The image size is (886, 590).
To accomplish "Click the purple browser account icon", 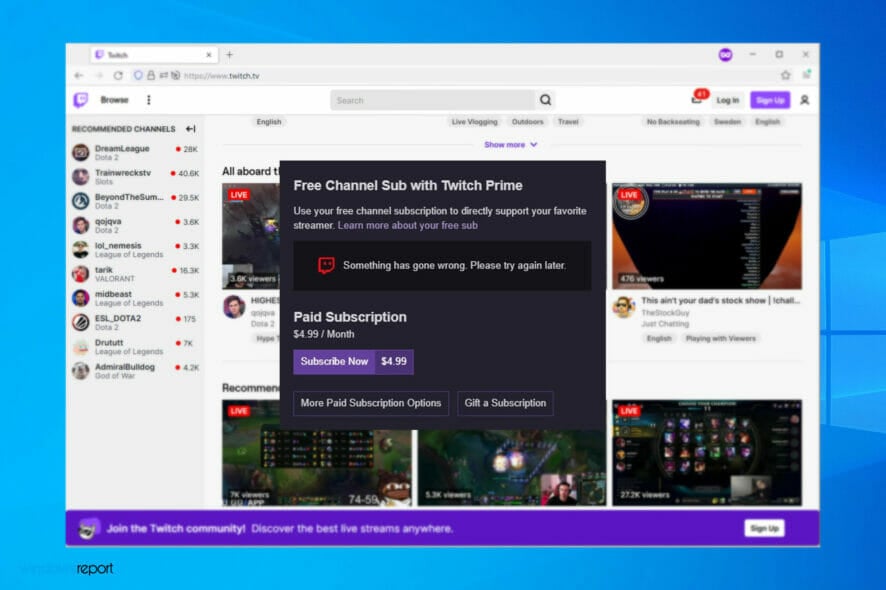I will pyautogui.click(x=726, y=55).
